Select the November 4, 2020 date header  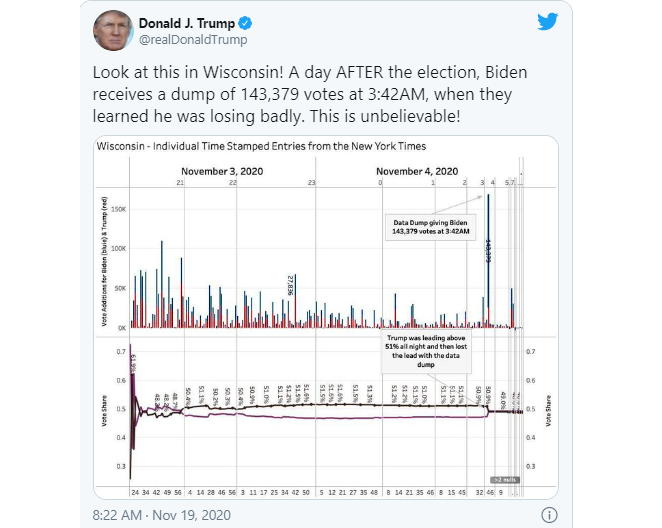[416, 170]
